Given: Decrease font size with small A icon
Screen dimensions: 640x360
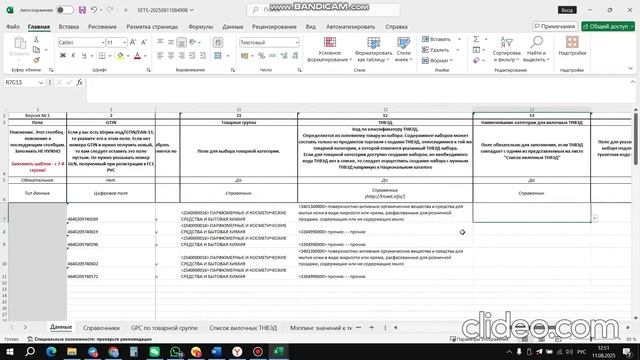Looking at the screenshot, I should (x=144, y=42).
